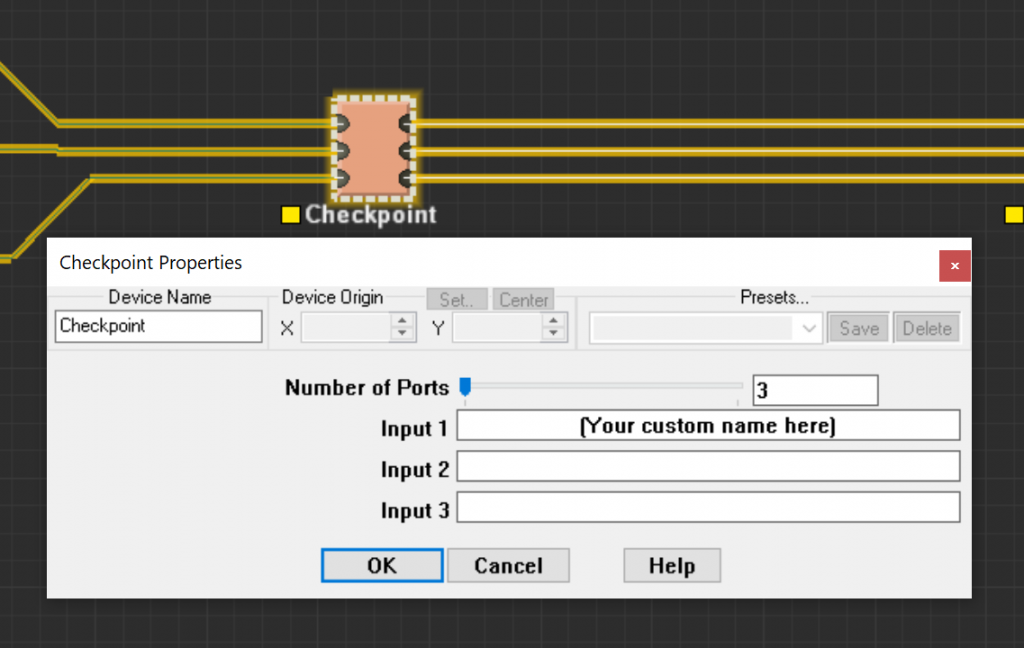Click the Input 1 custom name field
1024x648 pixels.
[x=707, y=425]
